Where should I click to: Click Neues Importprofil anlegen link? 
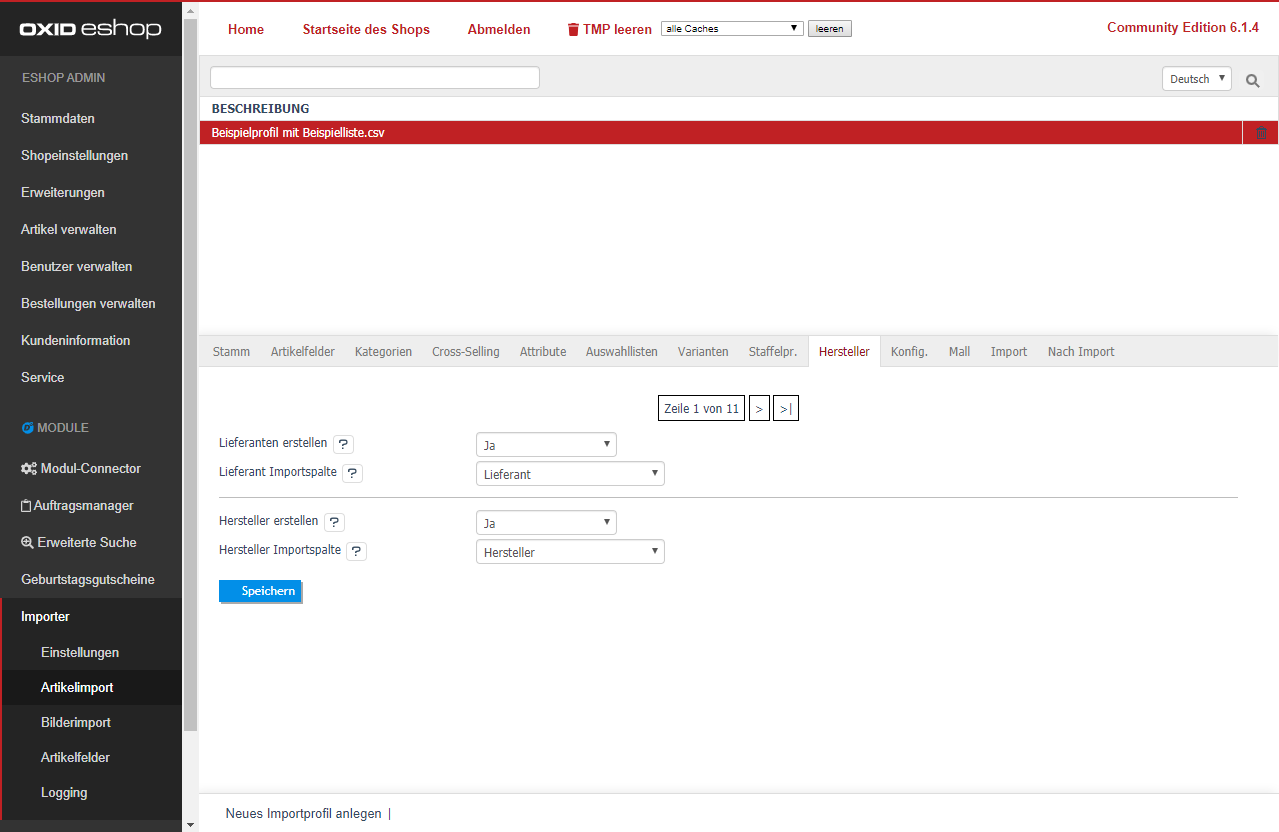pyautogui.click(x=303, y=814)
